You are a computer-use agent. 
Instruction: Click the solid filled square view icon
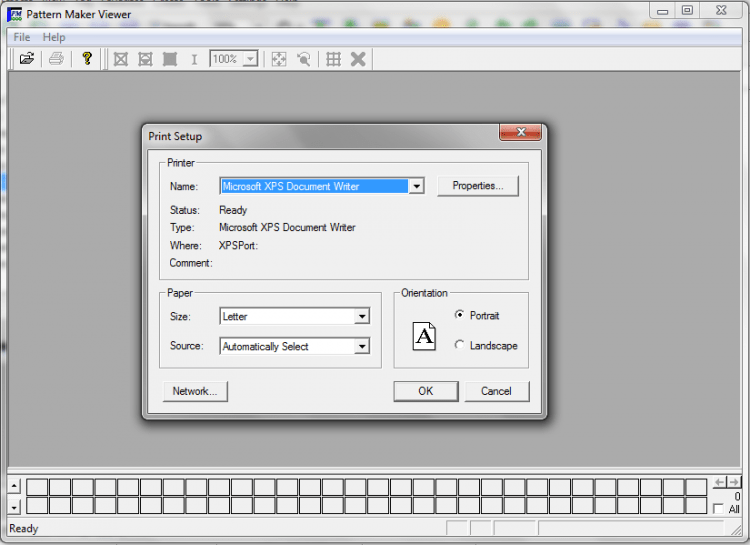click(169, 59)
